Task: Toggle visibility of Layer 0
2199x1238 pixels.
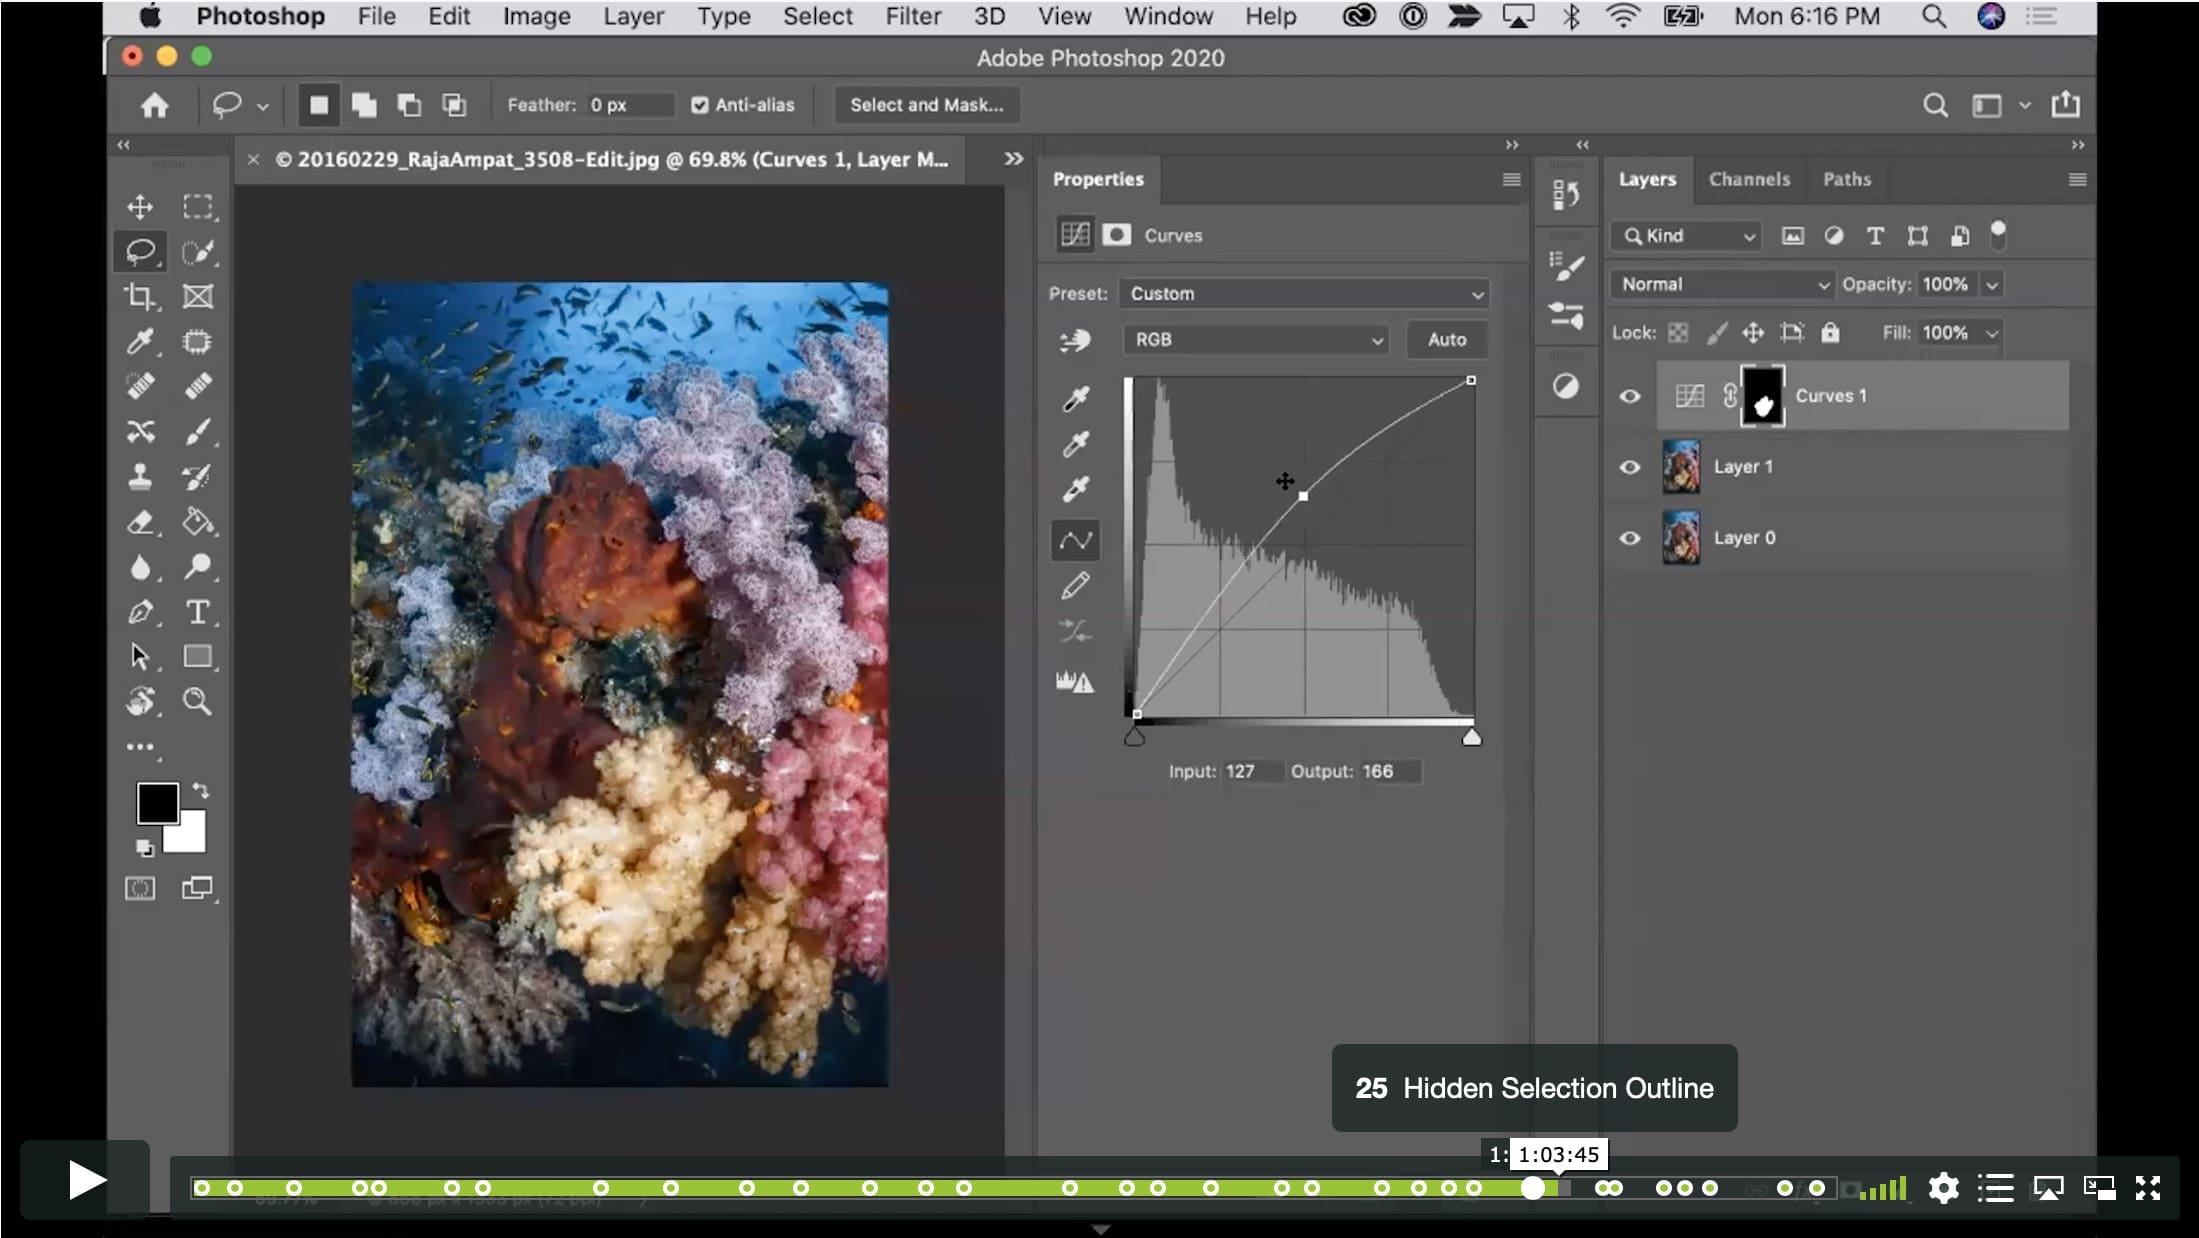Action: click(x=1629, y=538)
